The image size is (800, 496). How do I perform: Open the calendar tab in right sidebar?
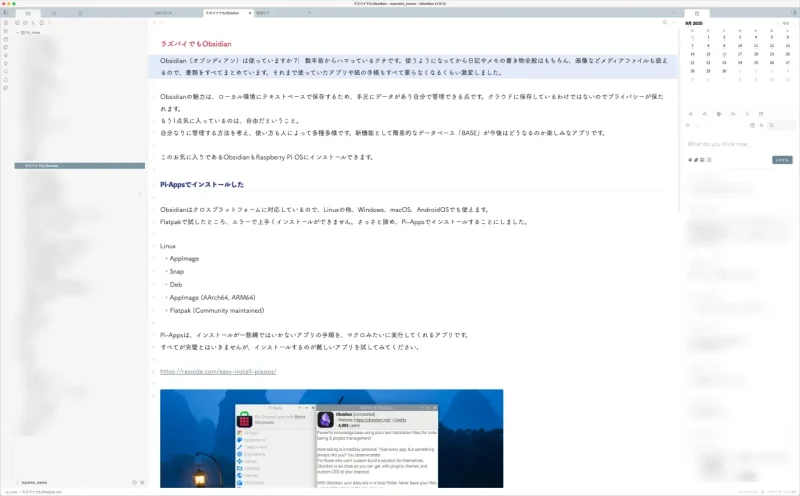point(697,13)
